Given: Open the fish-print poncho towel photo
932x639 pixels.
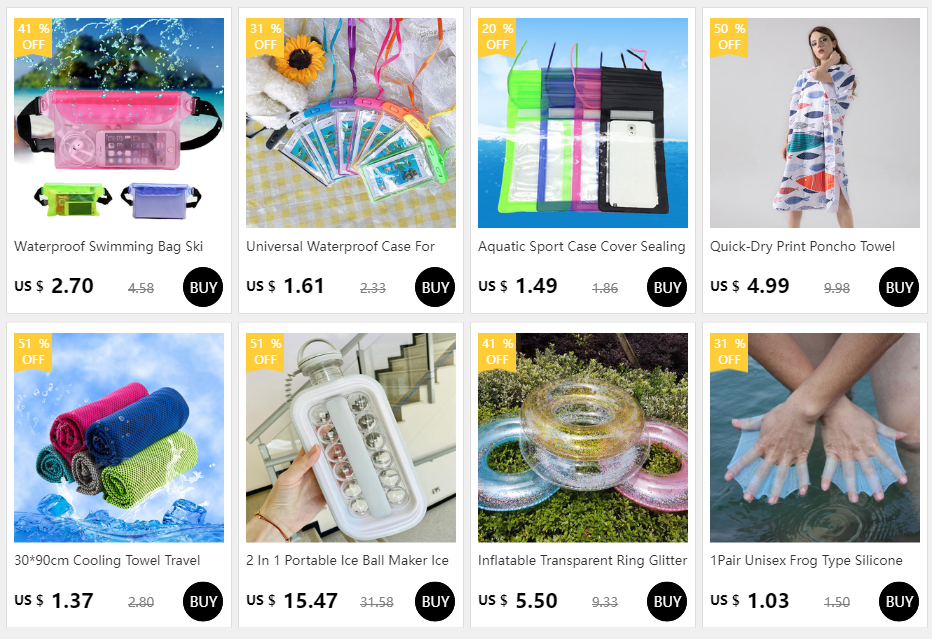Looking at the screenshot, I should 814,122.
